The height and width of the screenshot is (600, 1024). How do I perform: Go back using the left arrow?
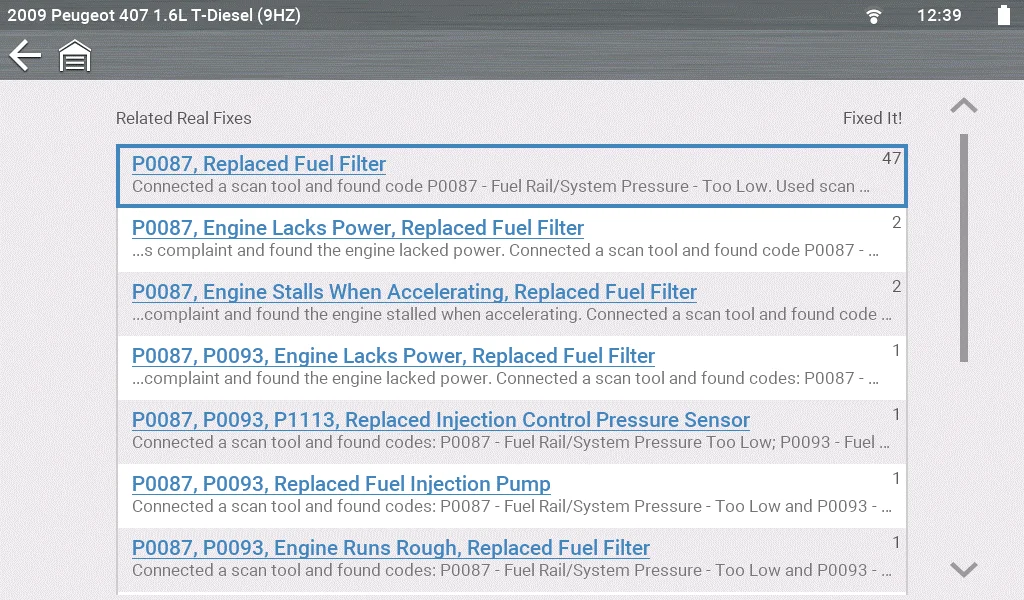pos(25,56)
